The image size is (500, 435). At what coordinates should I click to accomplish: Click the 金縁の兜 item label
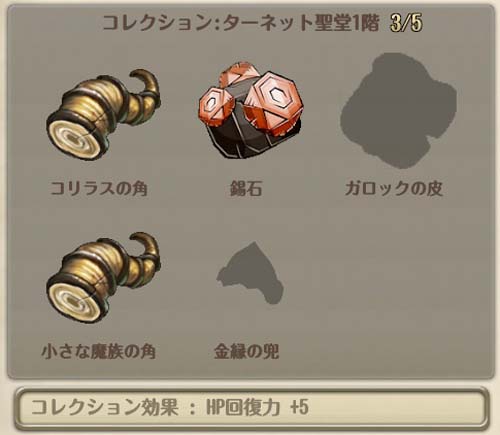point(246,351)
